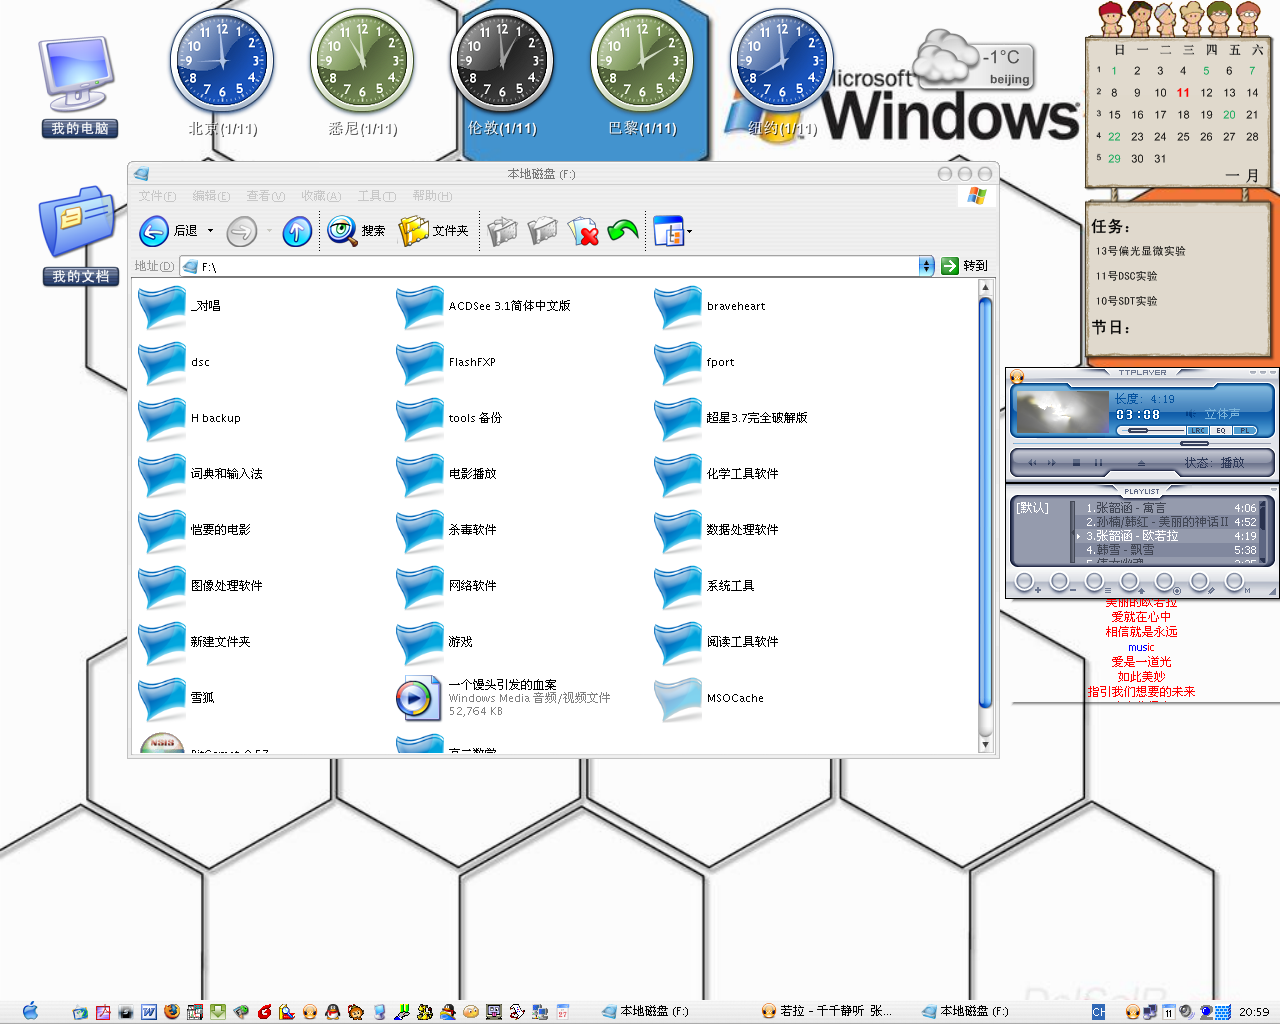Select the ACDSee 3.1简体中文版 folder
This screenshot has width=1280, height=1024.
click(x=483, y=307)
